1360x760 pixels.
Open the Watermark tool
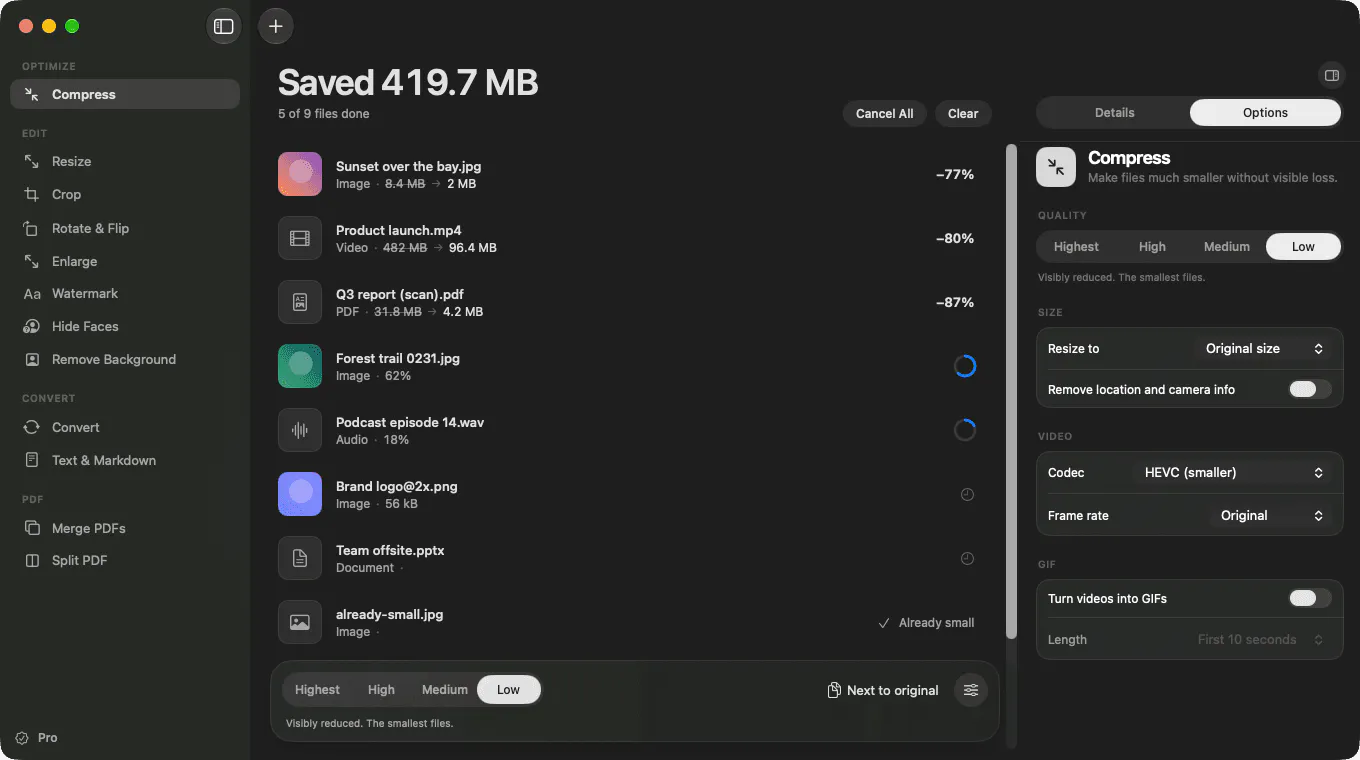click(x=125, y=293)
